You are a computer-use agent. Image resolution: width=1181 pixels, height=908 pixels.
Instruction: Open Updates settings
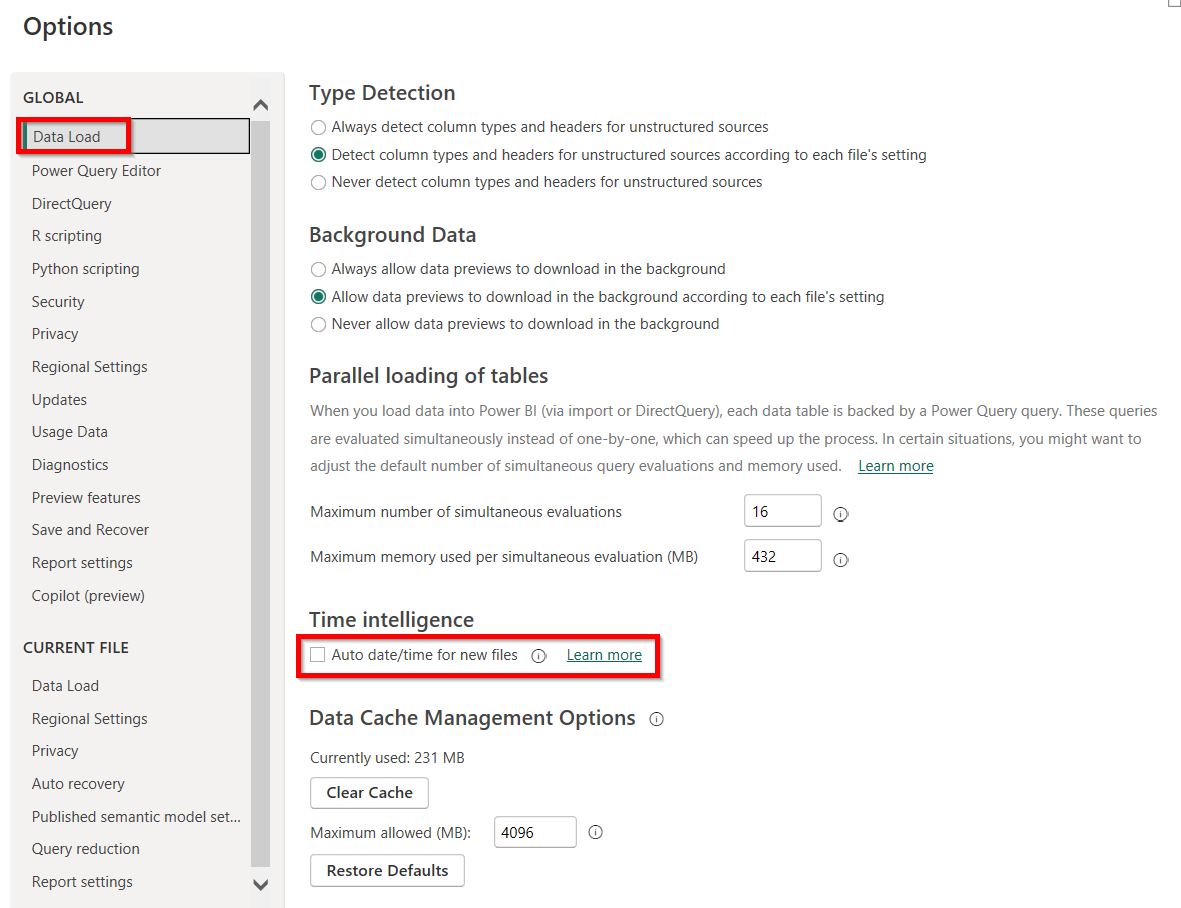tap(59, 400)
